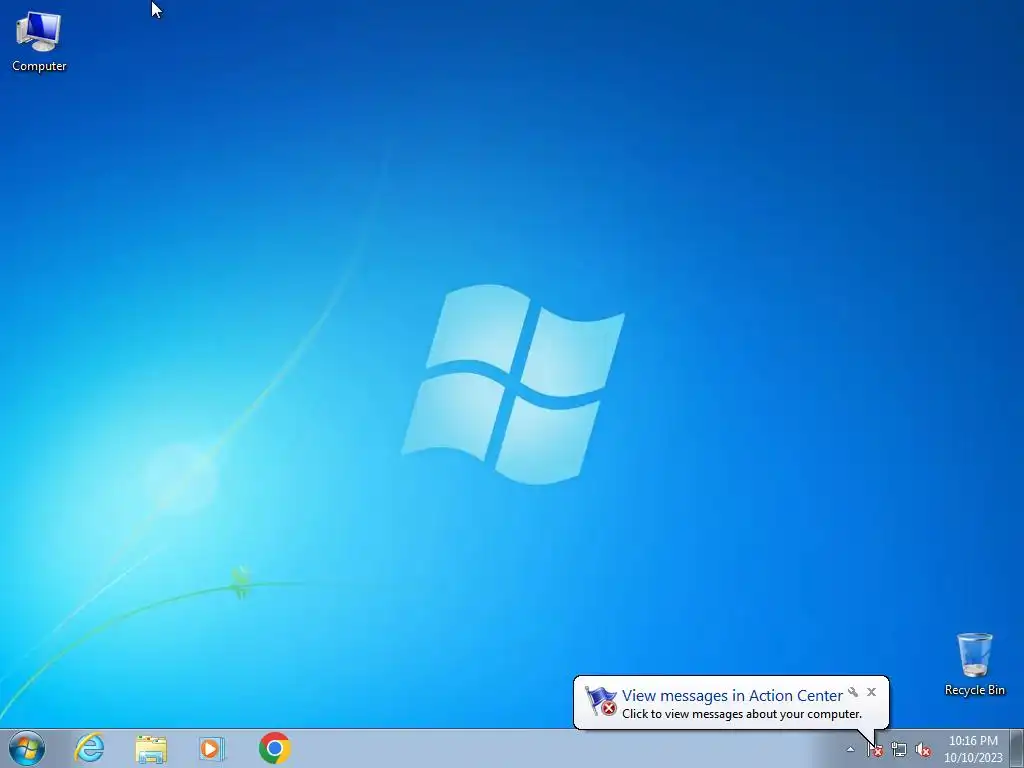This screenshot has width=1024, height=768.
Task: Open the clock showing 10:16 PM
Action: (x=973, y=749)
